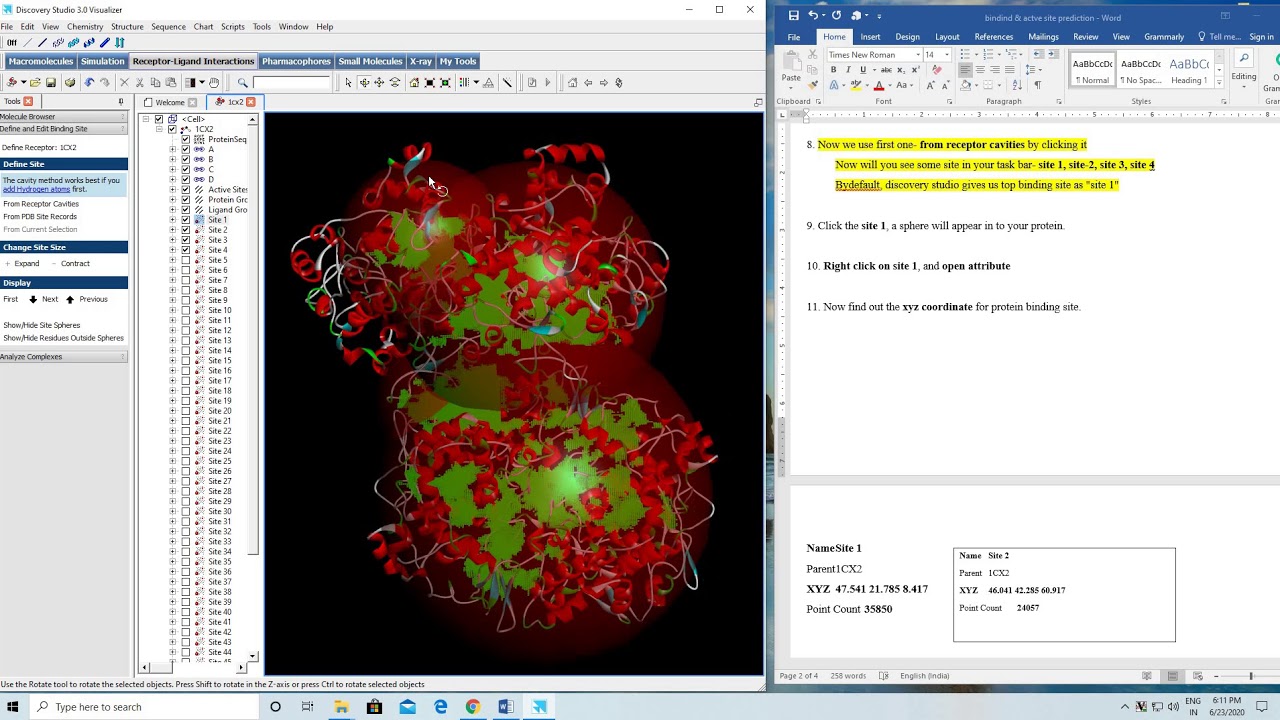Open Microsoft Edge from the taskbar

click(x=440, y=707)
